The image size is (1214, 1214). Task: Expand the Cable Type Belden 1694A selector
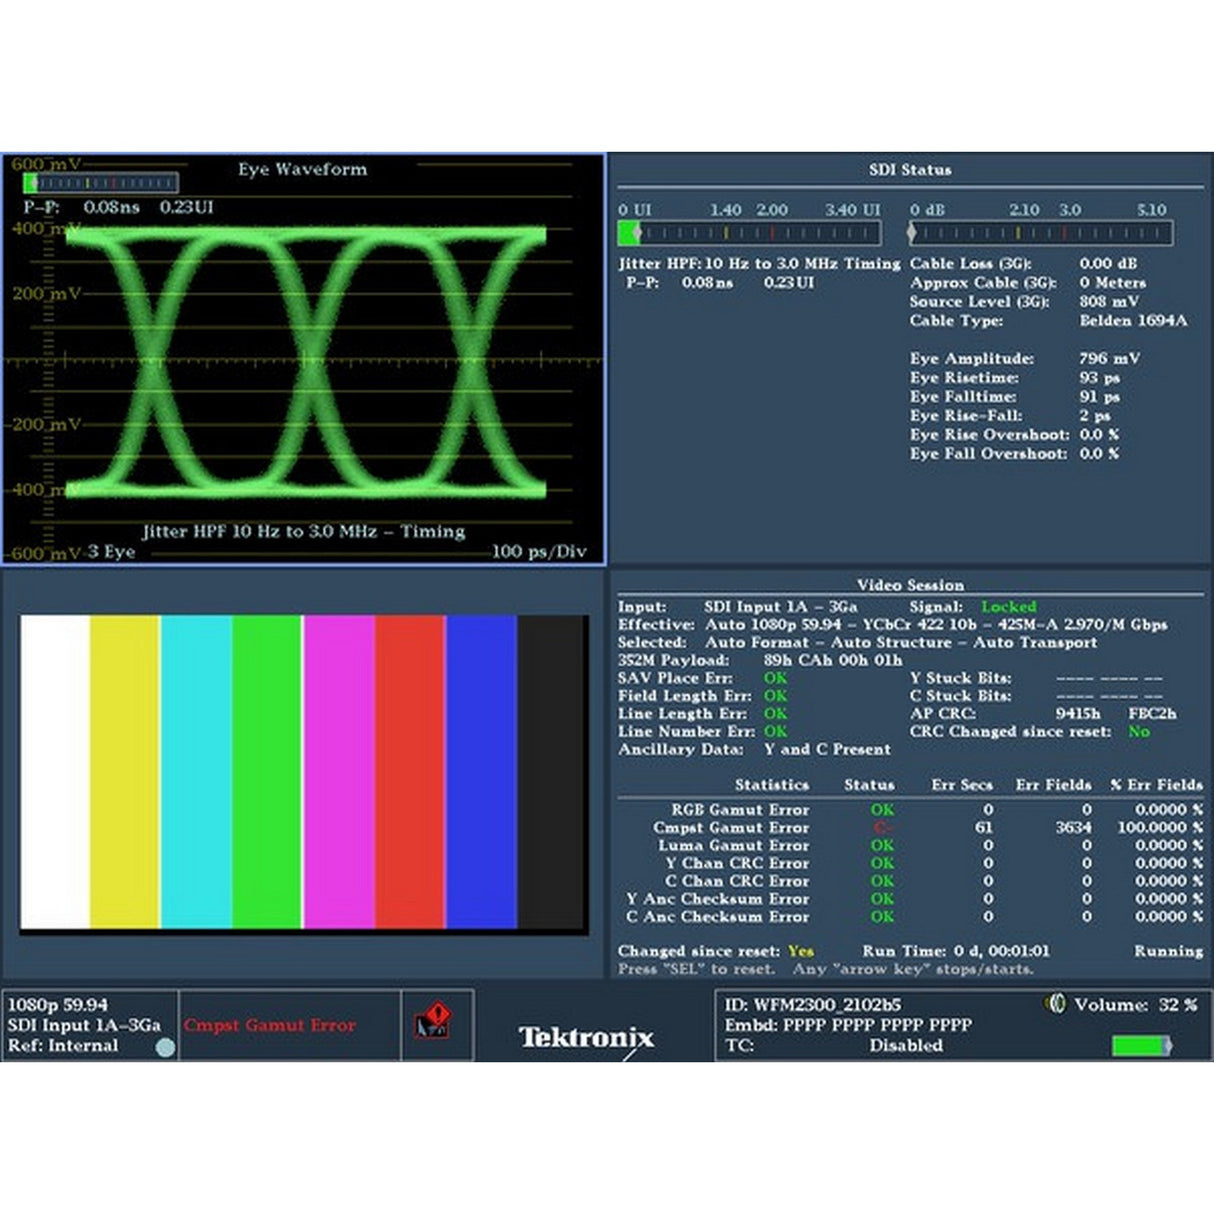point(1135,321)
